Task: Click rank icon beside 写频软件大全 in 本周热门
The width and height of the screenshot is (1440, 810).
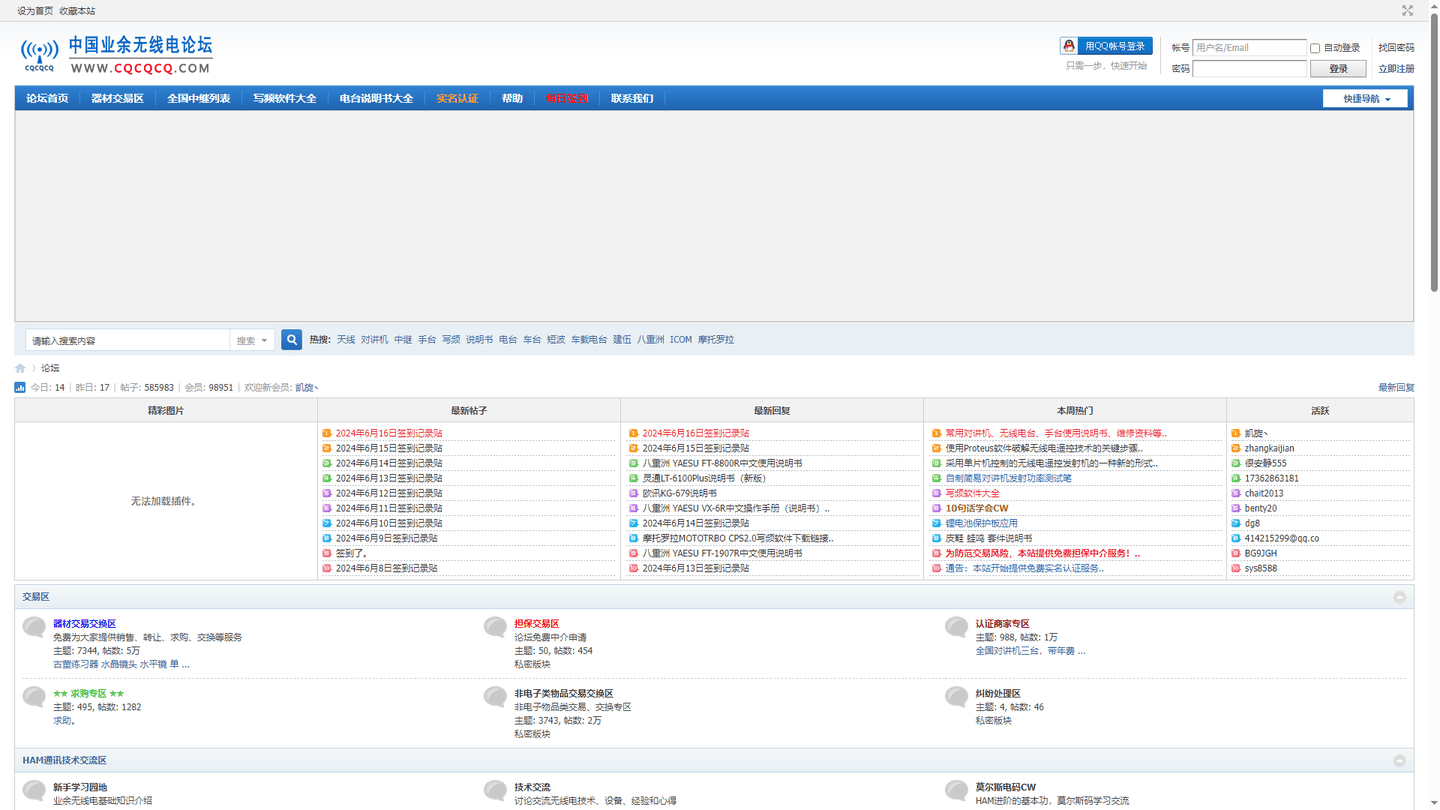Action: click(936, 493)
